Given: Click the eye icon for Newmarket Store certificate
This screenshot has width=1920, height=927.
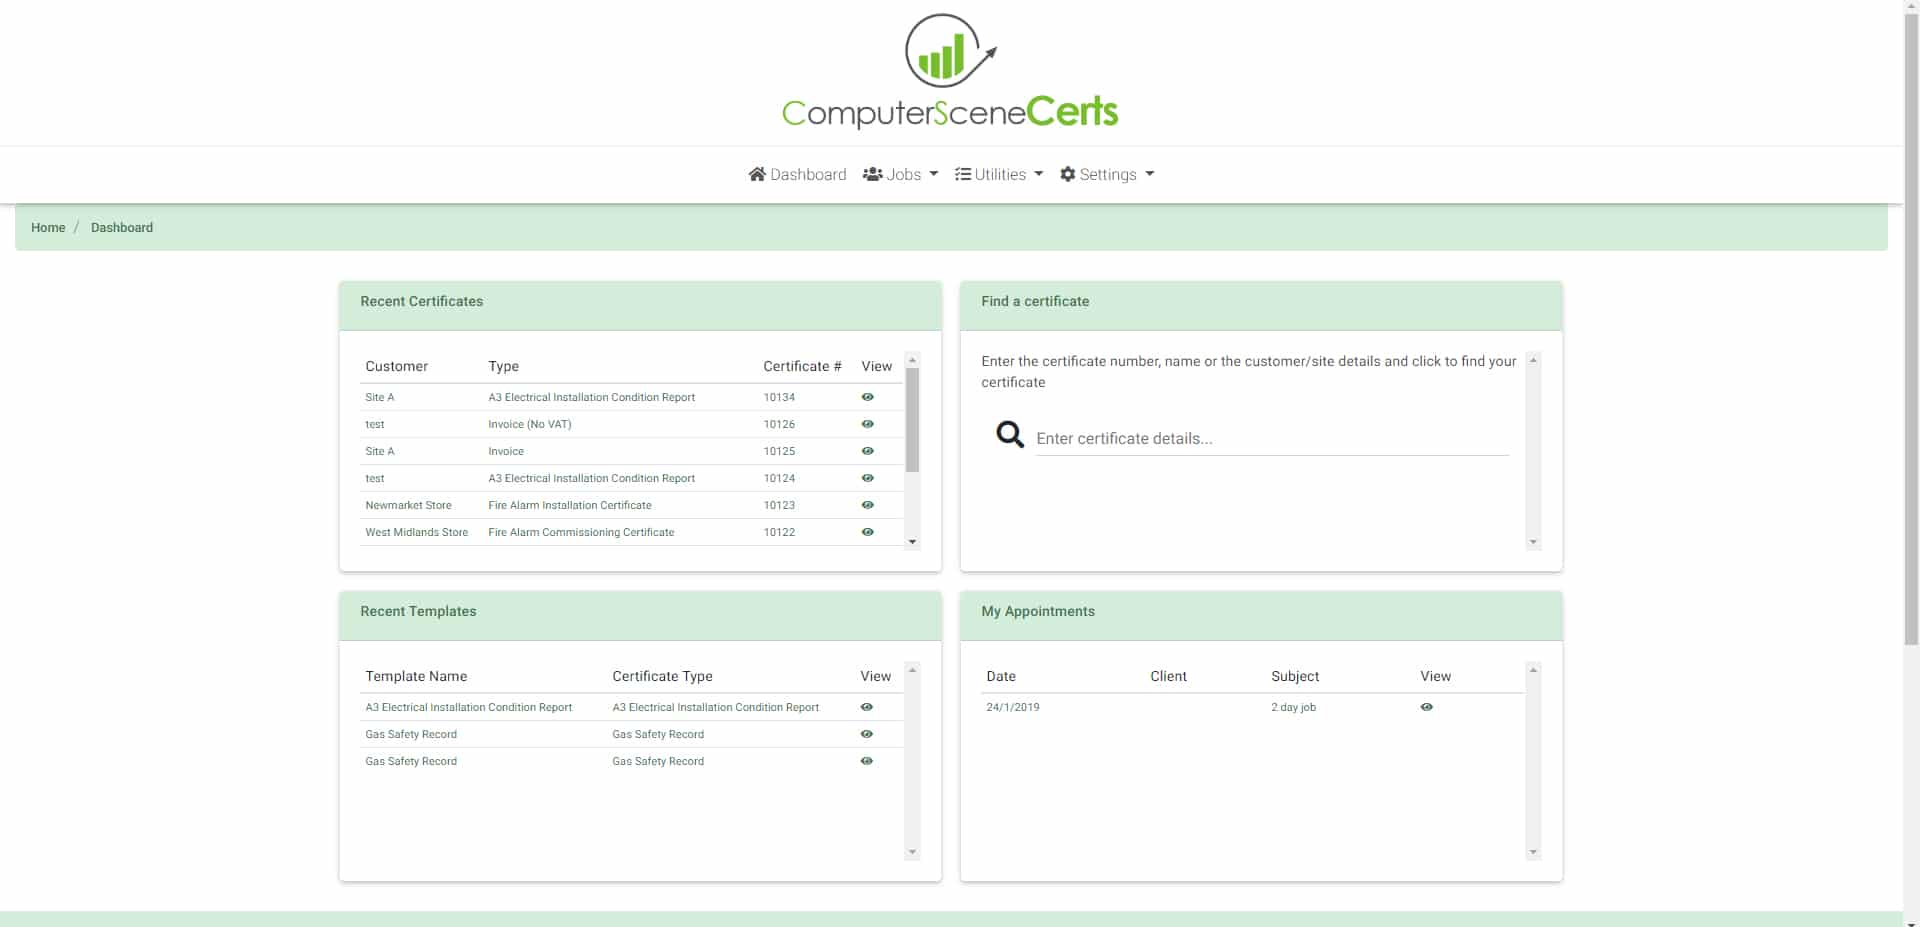Looking at the screenshot, I should (867, 505).
